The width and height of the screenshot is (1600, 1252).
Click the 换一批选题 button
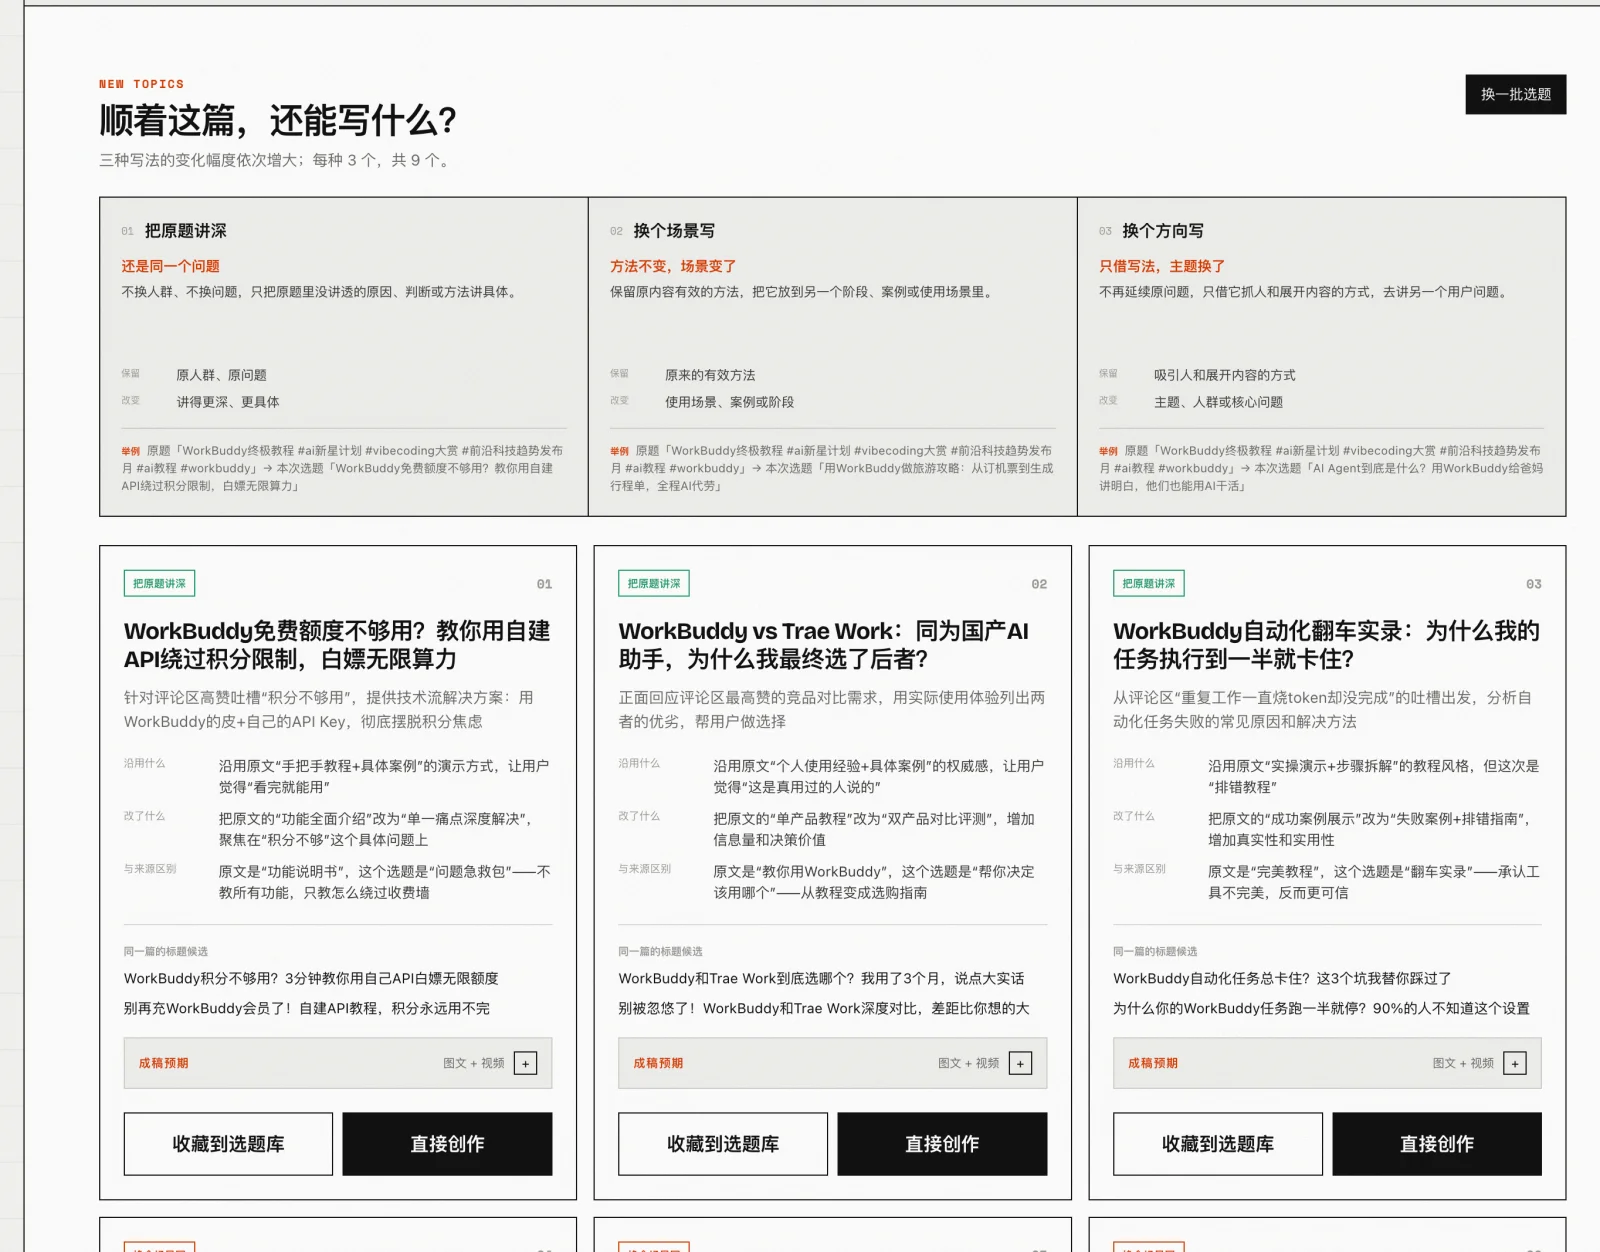(x=1515, y=94)
